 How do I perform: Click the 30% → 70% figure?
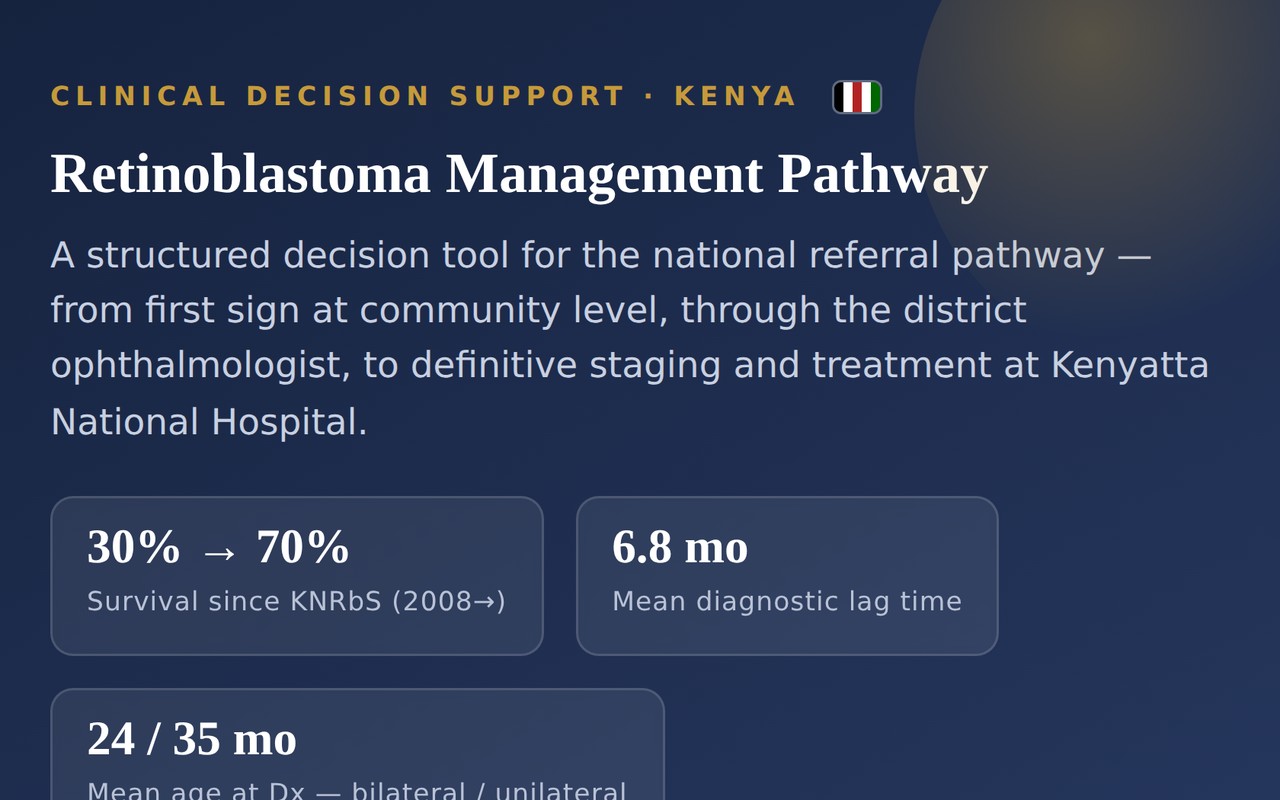click(218, 548)
